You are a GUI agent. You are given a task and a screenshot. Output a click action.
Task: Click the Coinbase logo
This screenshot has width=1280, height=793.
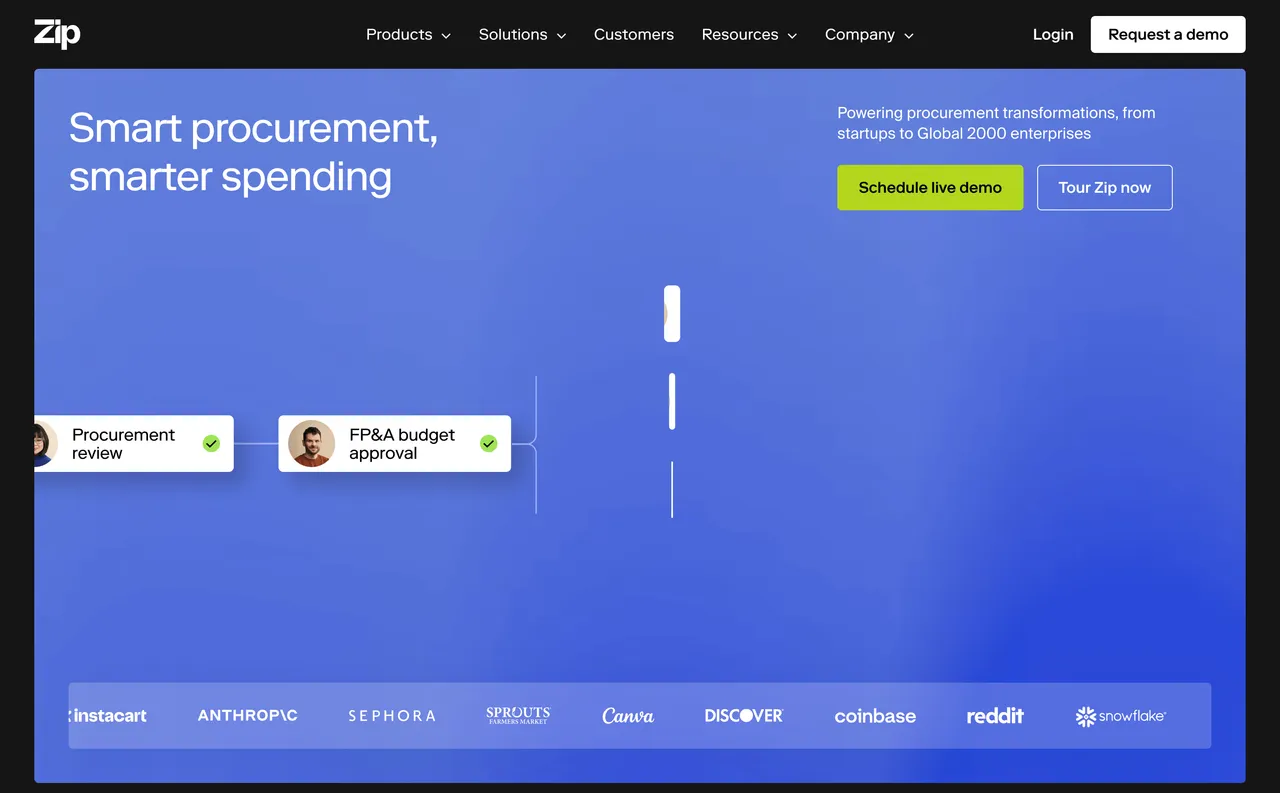pyautogui.click(x=875, y=716)
